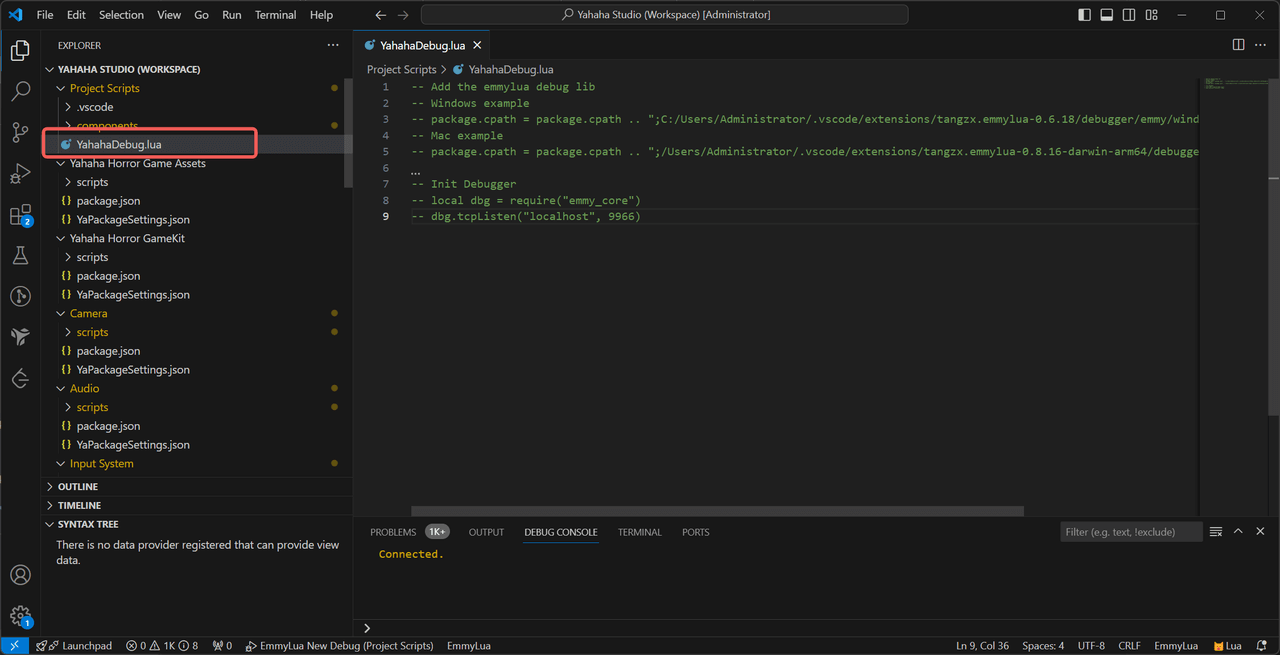Click CRLF line ending selector in status bar
Image resolution: width=1280 pixels, height=655 pixels.
tap(1129, 646)
